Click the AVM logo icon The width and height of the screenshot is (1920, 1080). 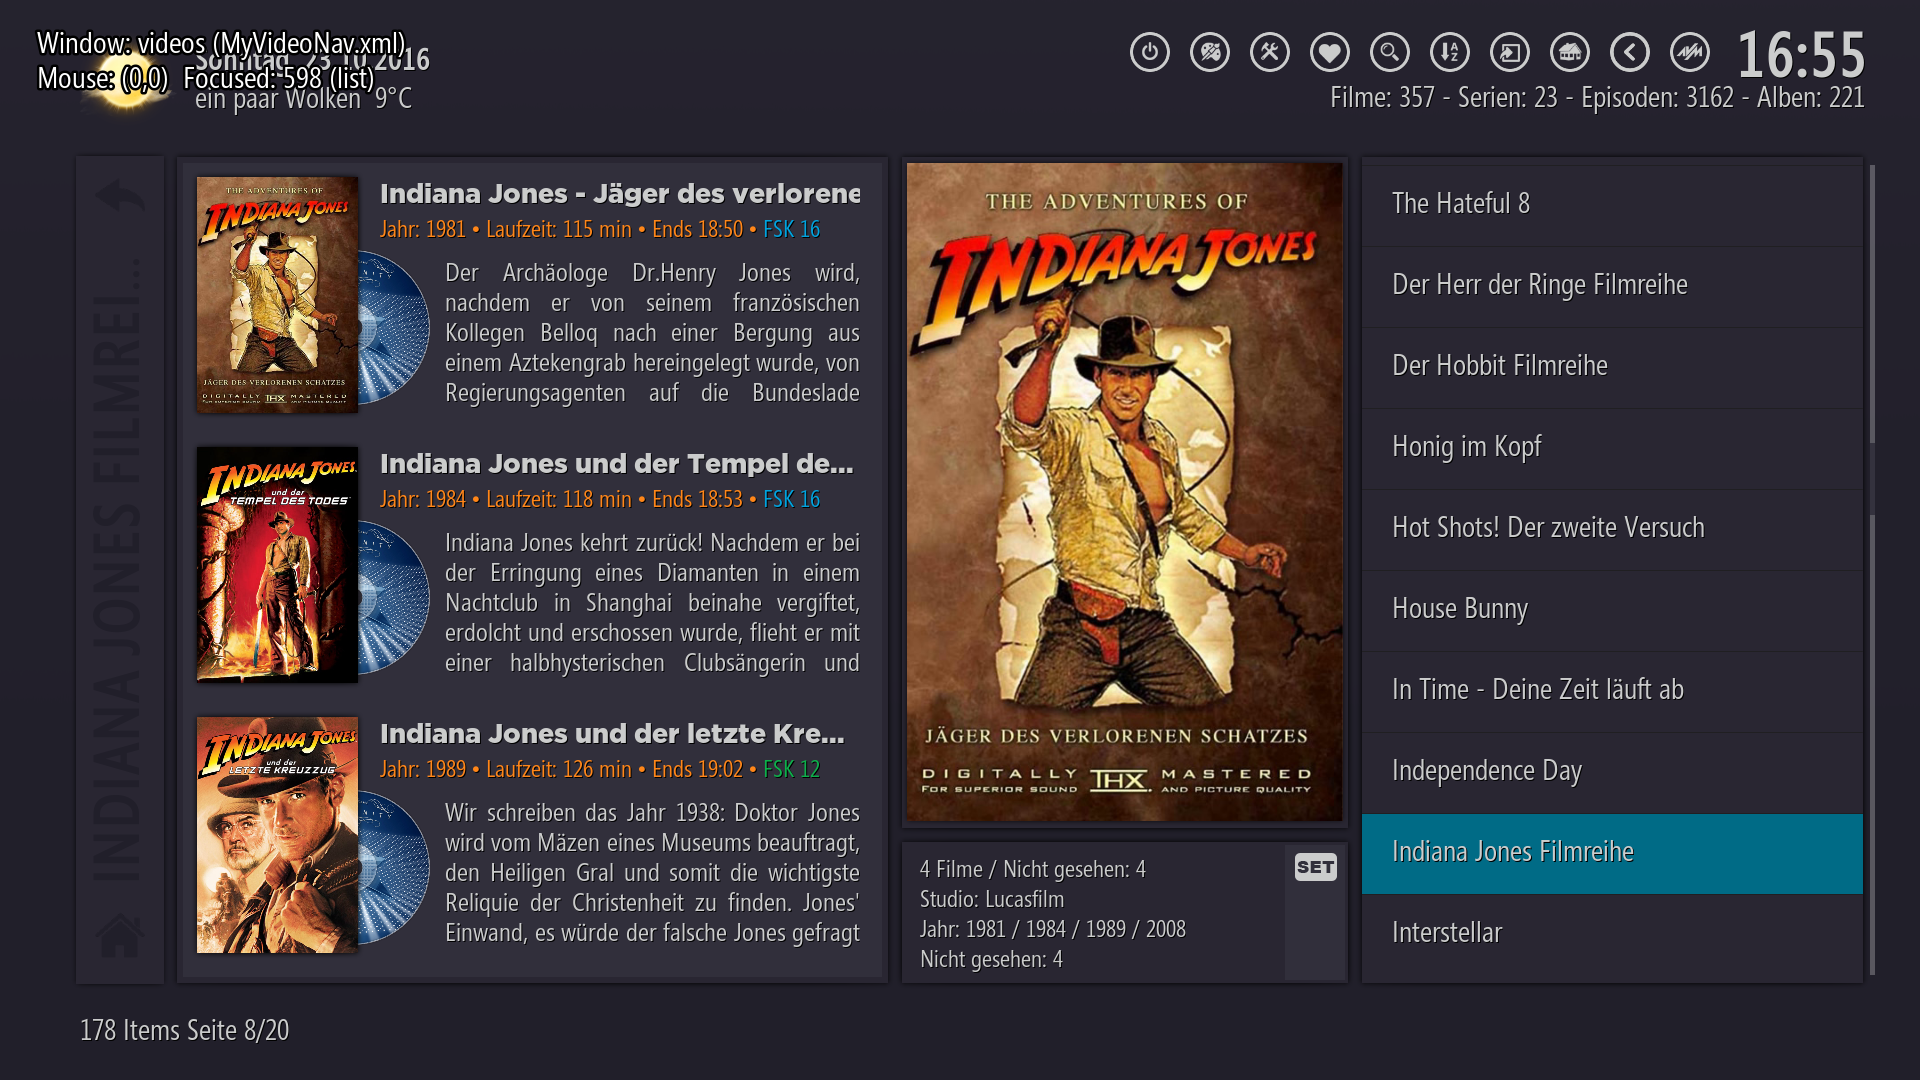[x=1690, y=52]
